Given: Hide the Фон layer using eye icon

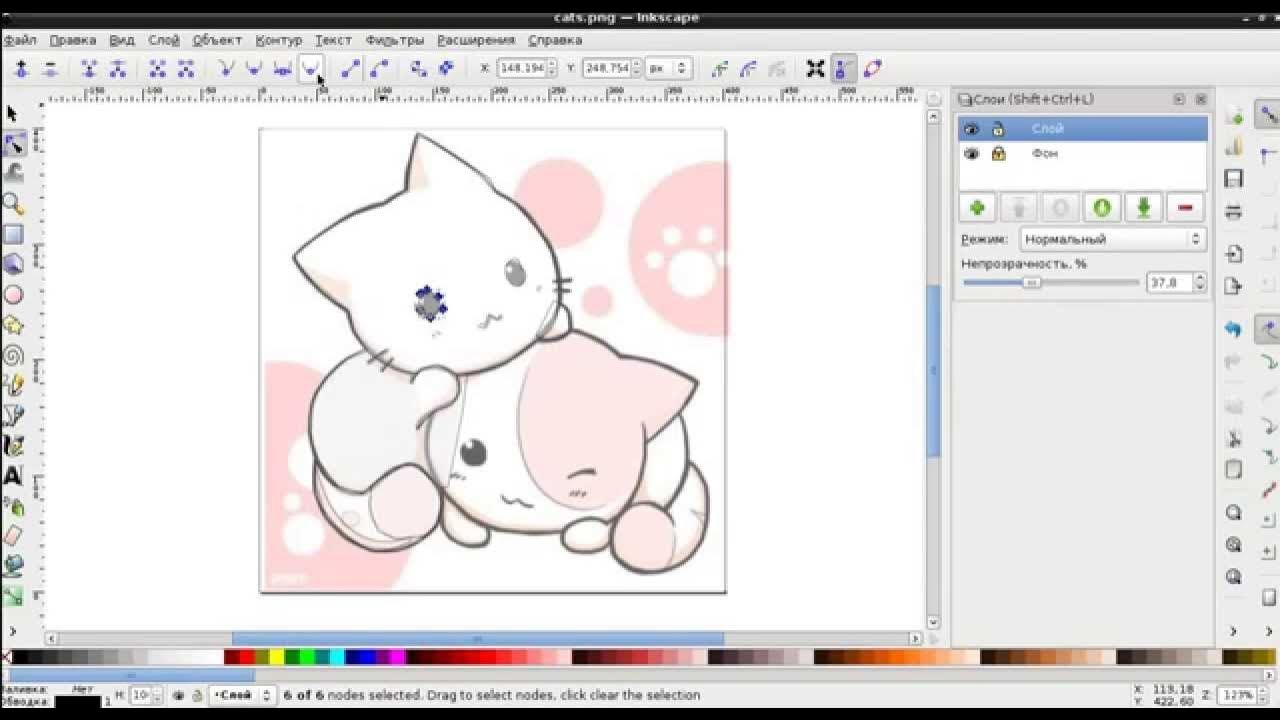Looking at the screenshot, I should (x=971, y=154).
